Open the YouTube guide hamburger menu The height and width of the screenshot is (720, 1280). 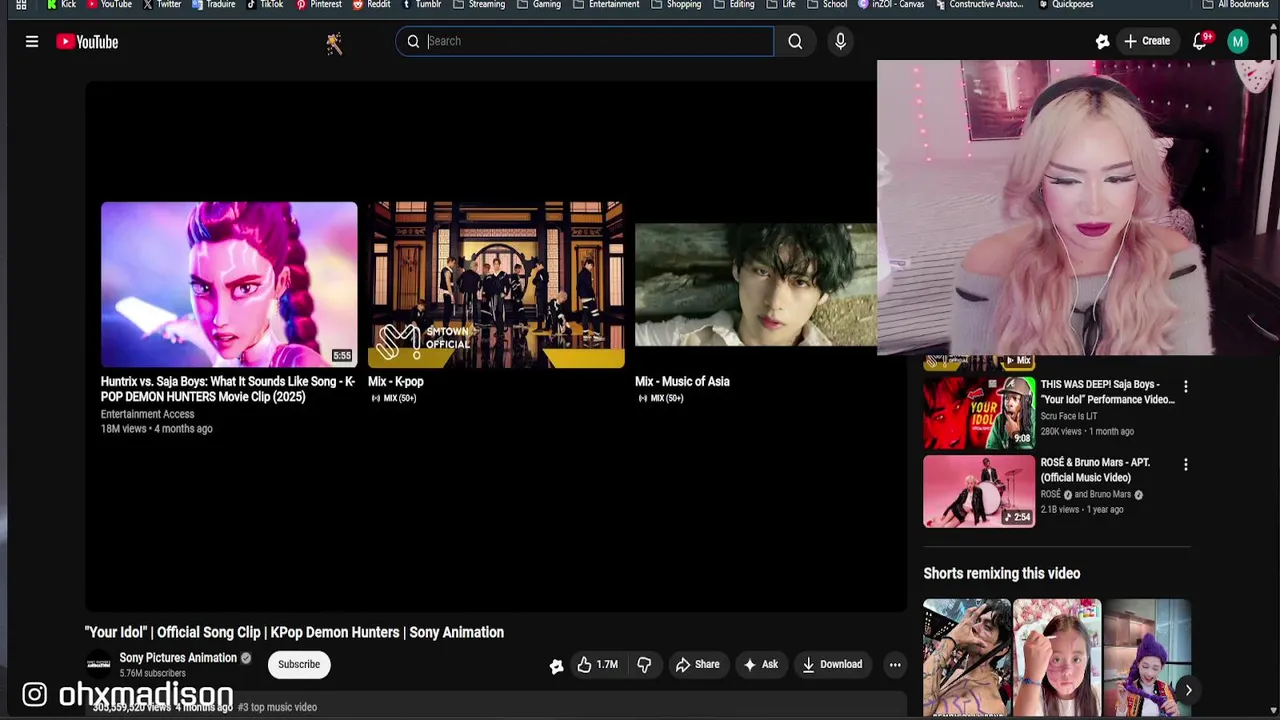[32, 42]
